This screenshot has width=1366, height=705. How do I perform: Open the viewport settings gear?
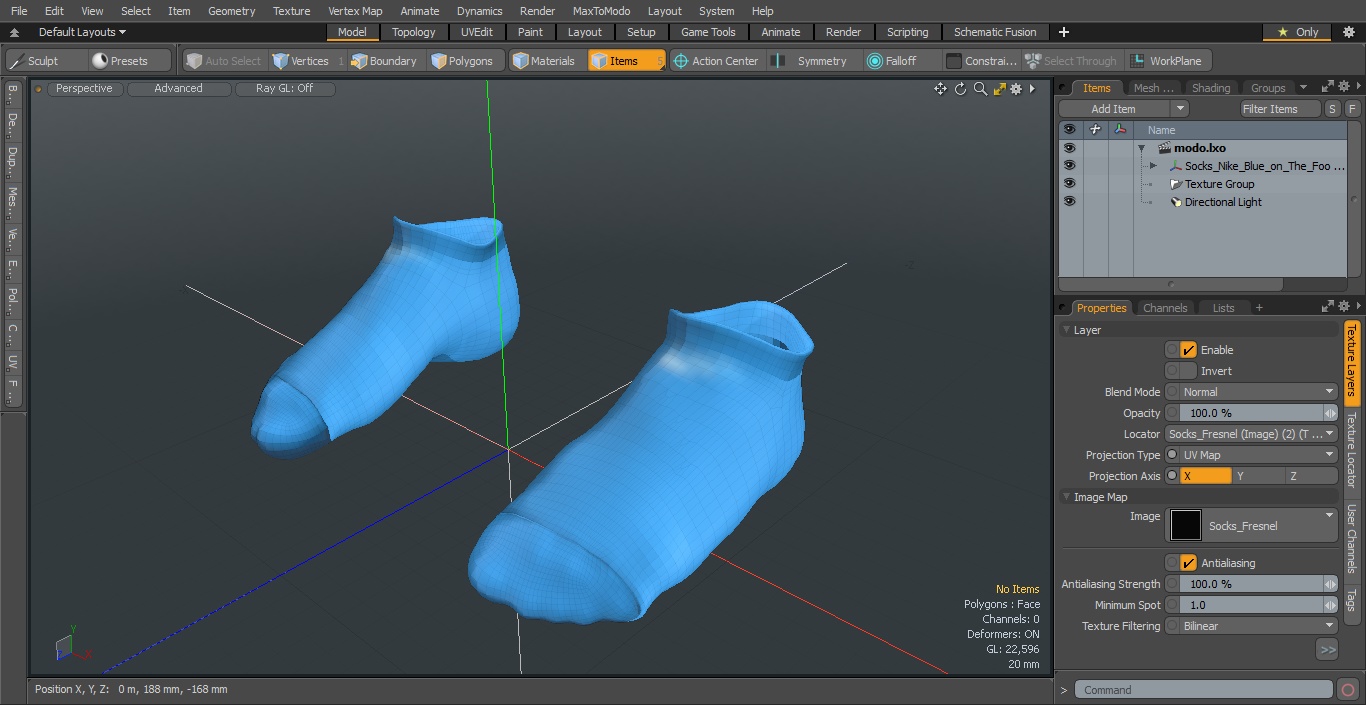(1016, 89)
